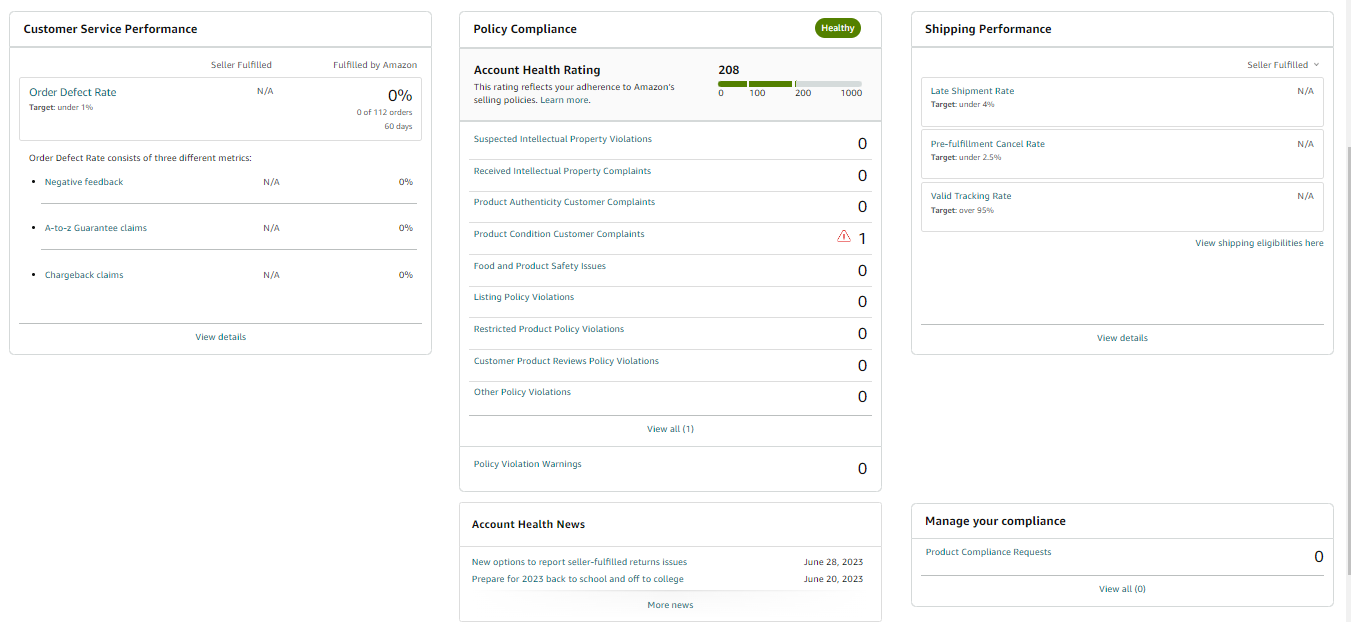Click View details under Shipping Performance
Image resolution: width=1351 pixels, height=622 pixels.
coord(1122,338)
